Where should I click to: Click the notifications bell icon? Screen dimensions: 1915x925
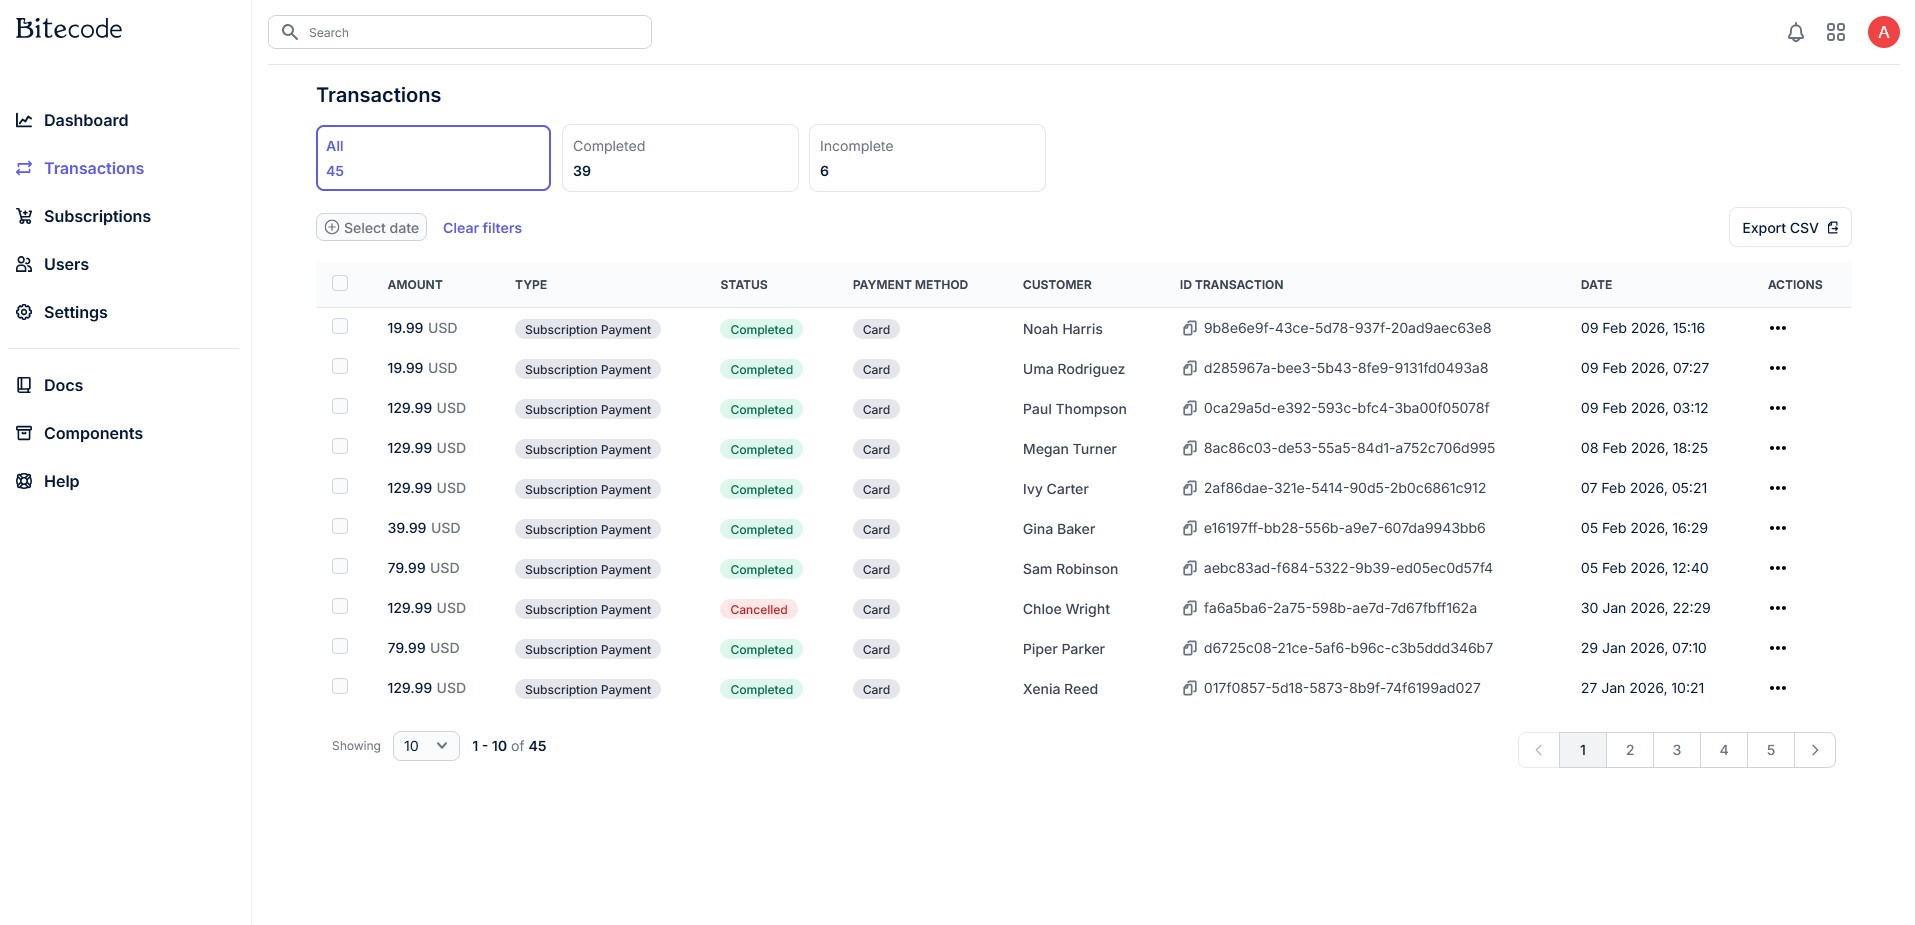coord(1795,33)
